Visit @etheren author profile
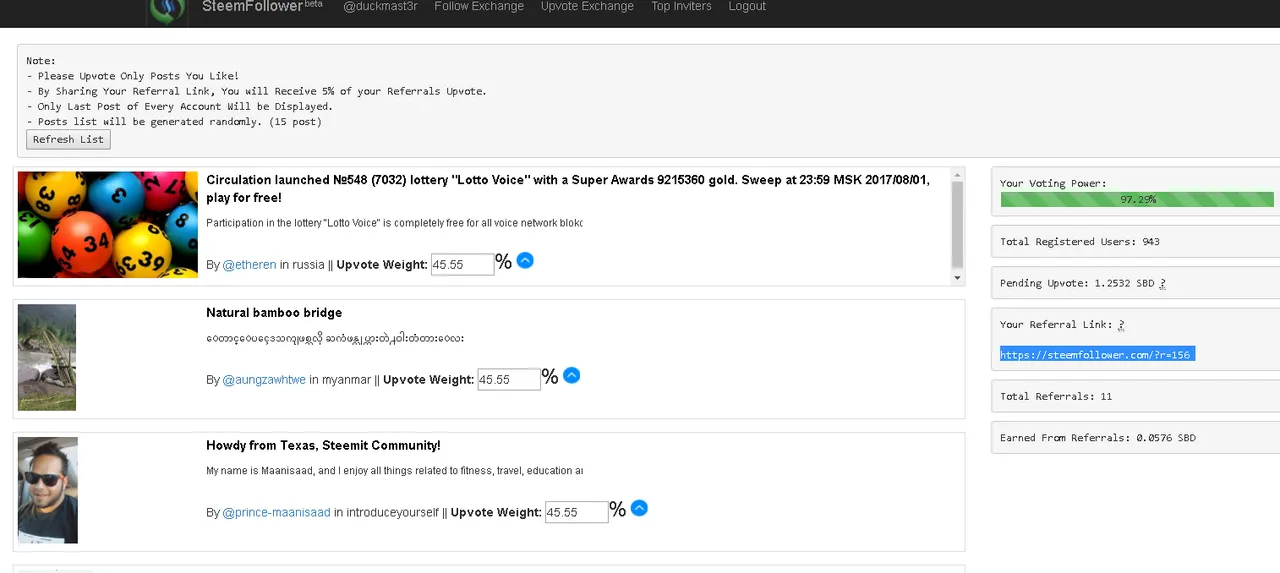The image size is (1280, 573). pyautogui.click(x=249, y=265)
